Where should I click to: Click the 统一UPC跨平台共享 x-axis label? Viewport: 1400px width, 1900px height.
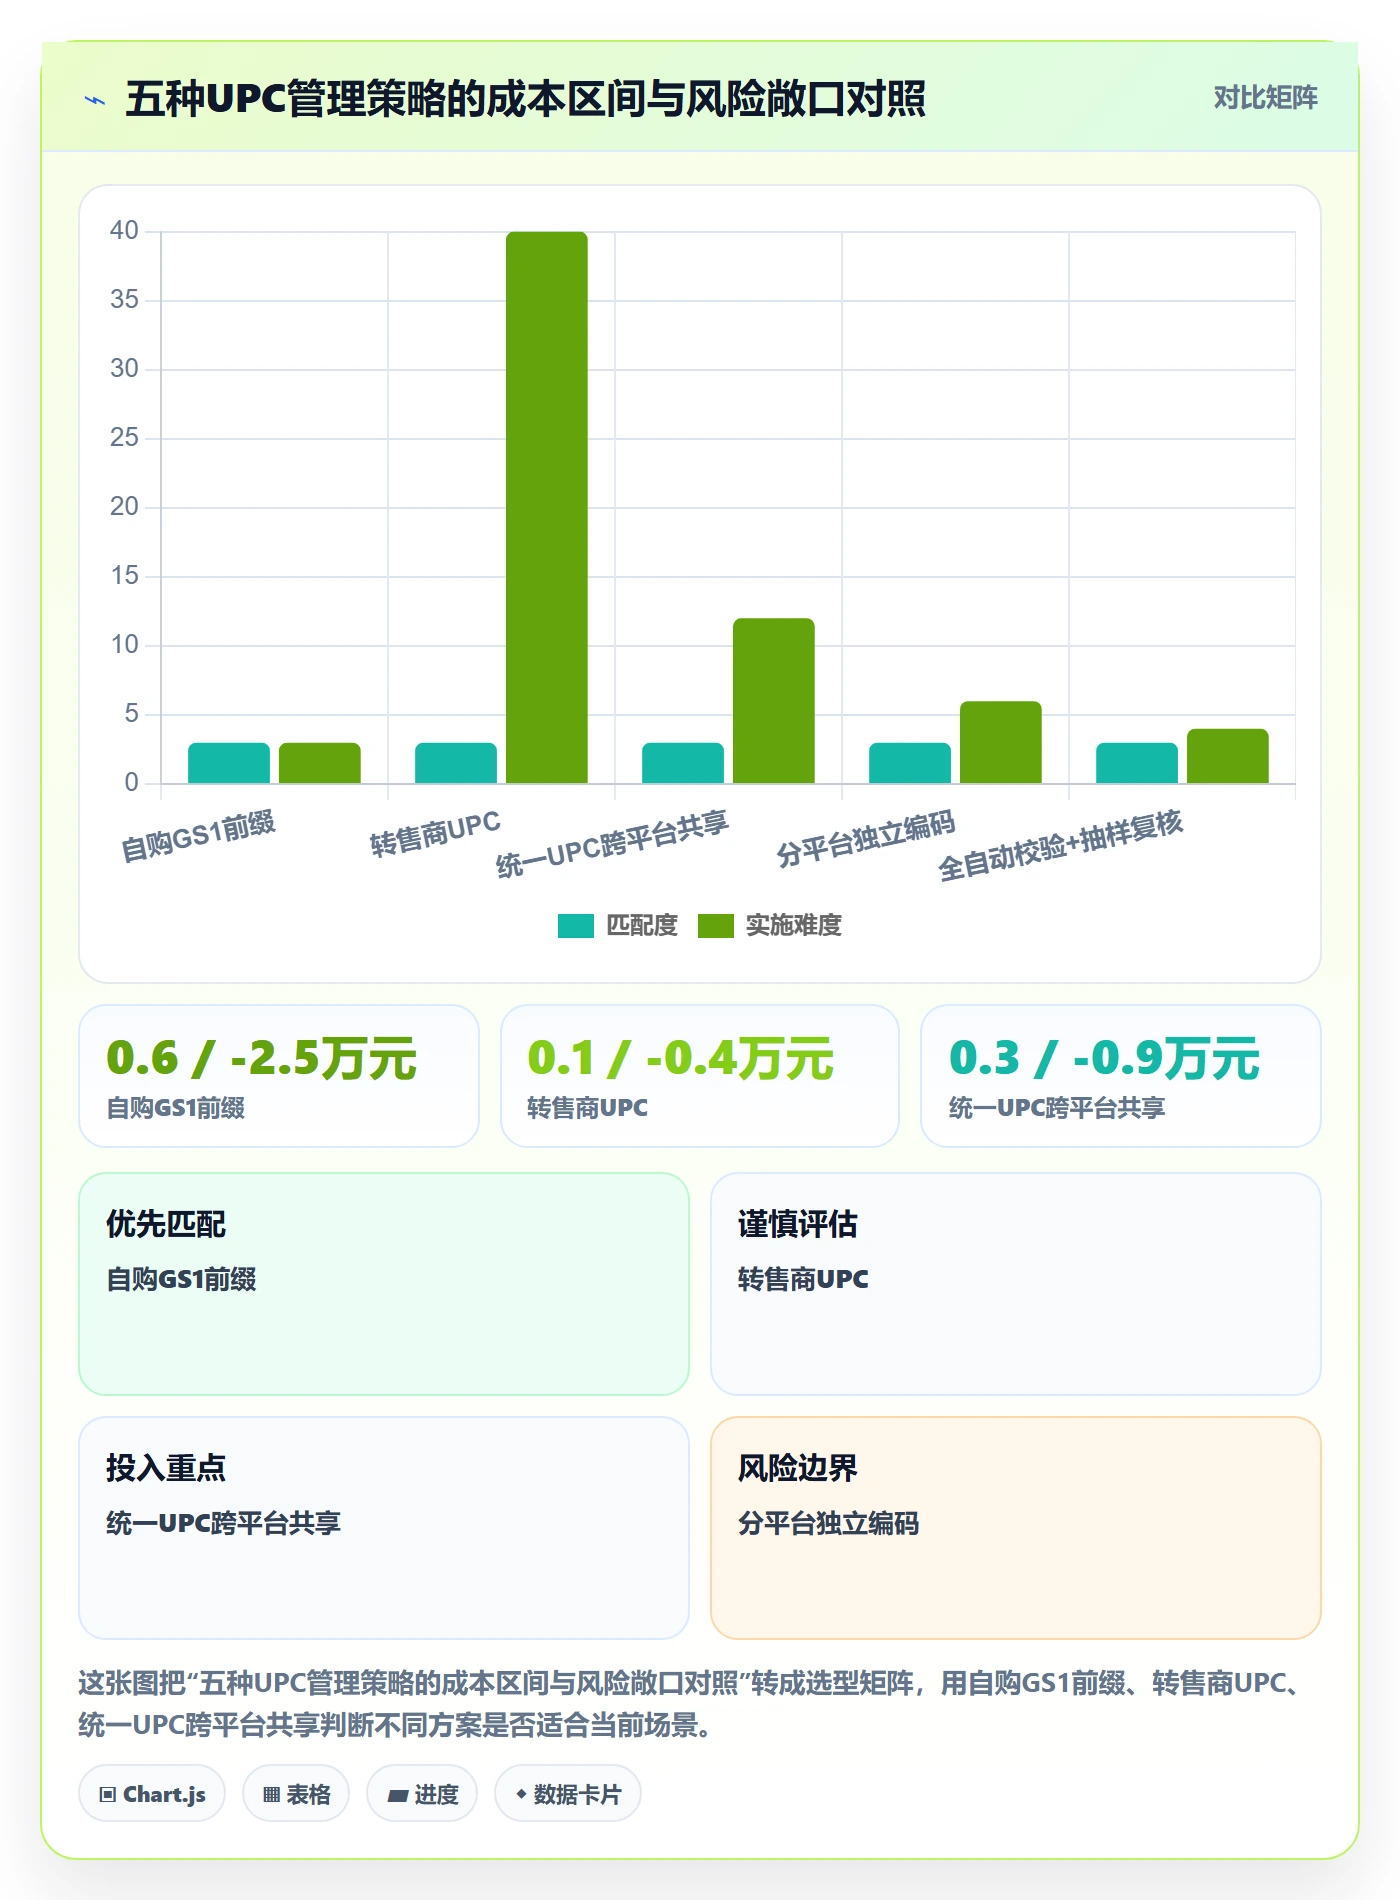click(x=613, y=845)
